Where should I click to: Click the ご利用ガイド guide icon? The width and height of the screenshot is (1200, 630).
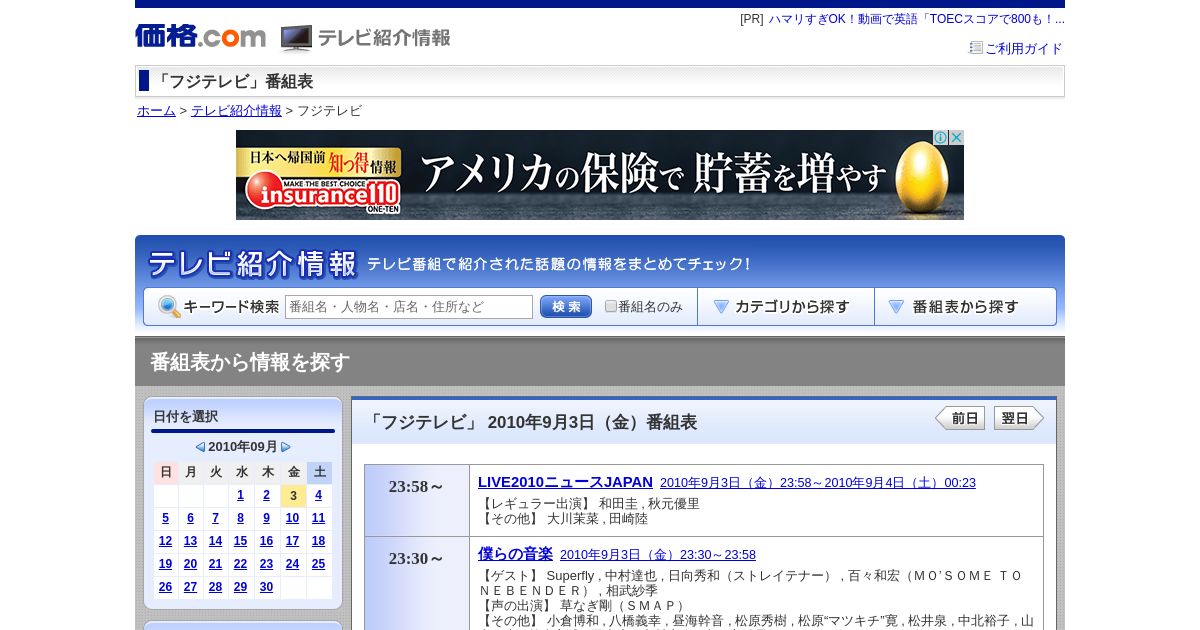click(976, 47)
